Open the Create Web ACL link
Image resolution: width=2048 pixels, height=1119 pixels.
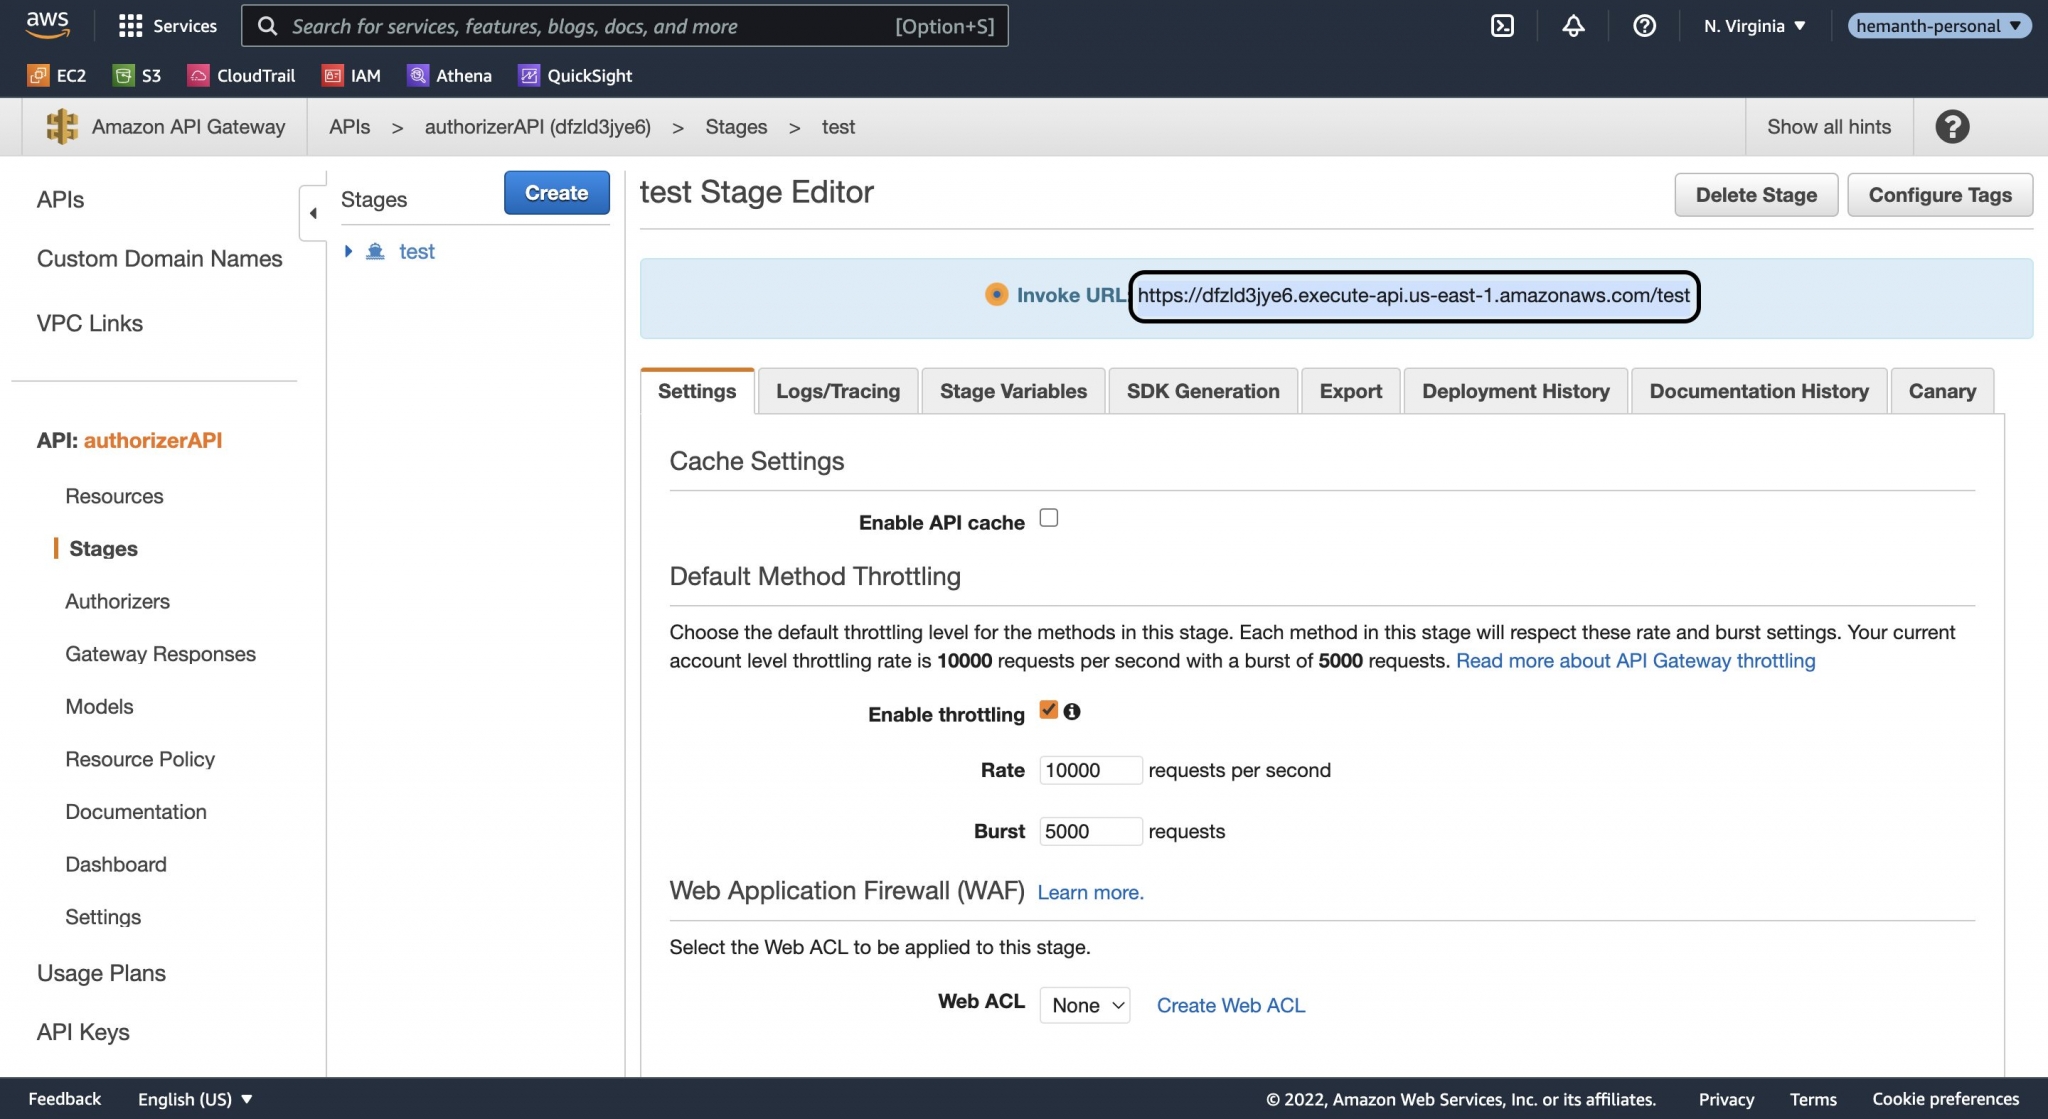coord(1231,1005)
